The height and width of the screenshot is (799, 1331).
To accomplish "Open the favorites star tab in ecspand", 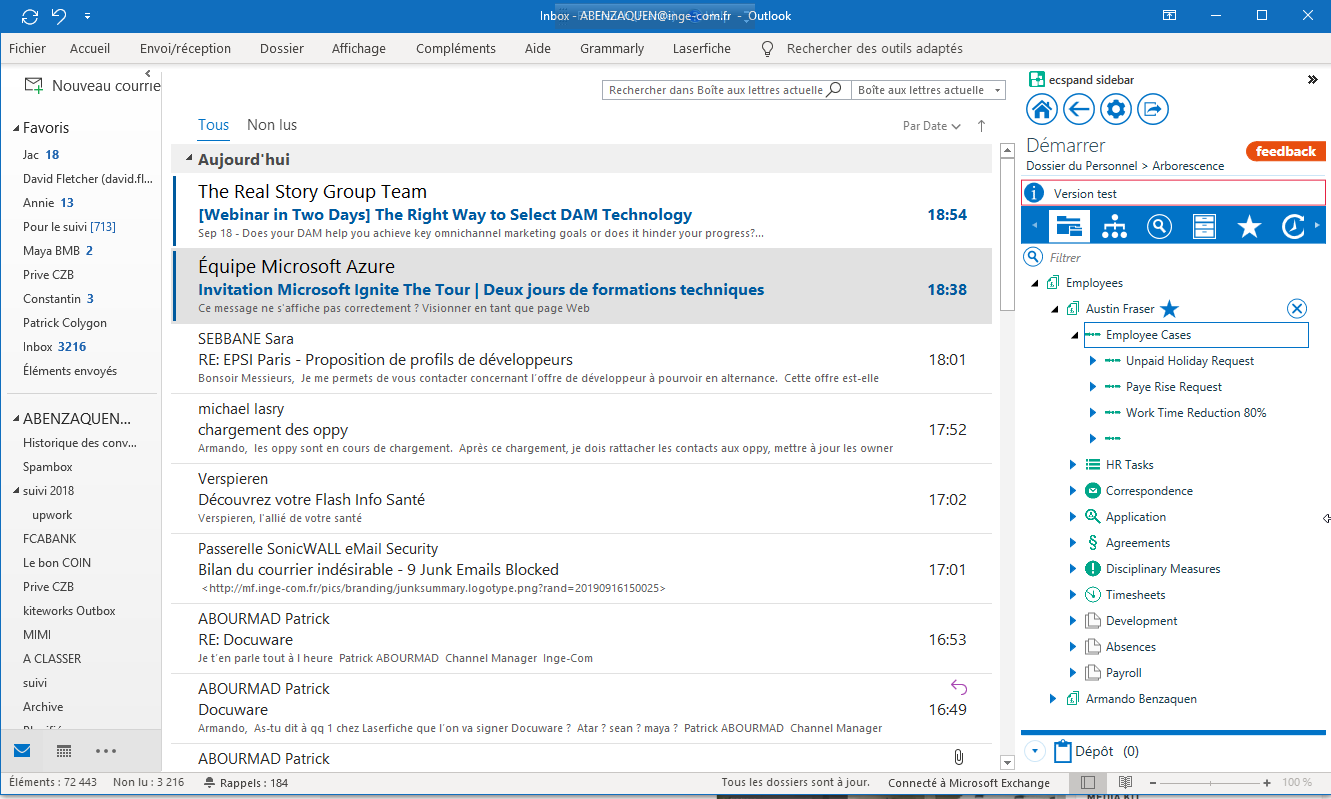I will (x=1249, y=227).
